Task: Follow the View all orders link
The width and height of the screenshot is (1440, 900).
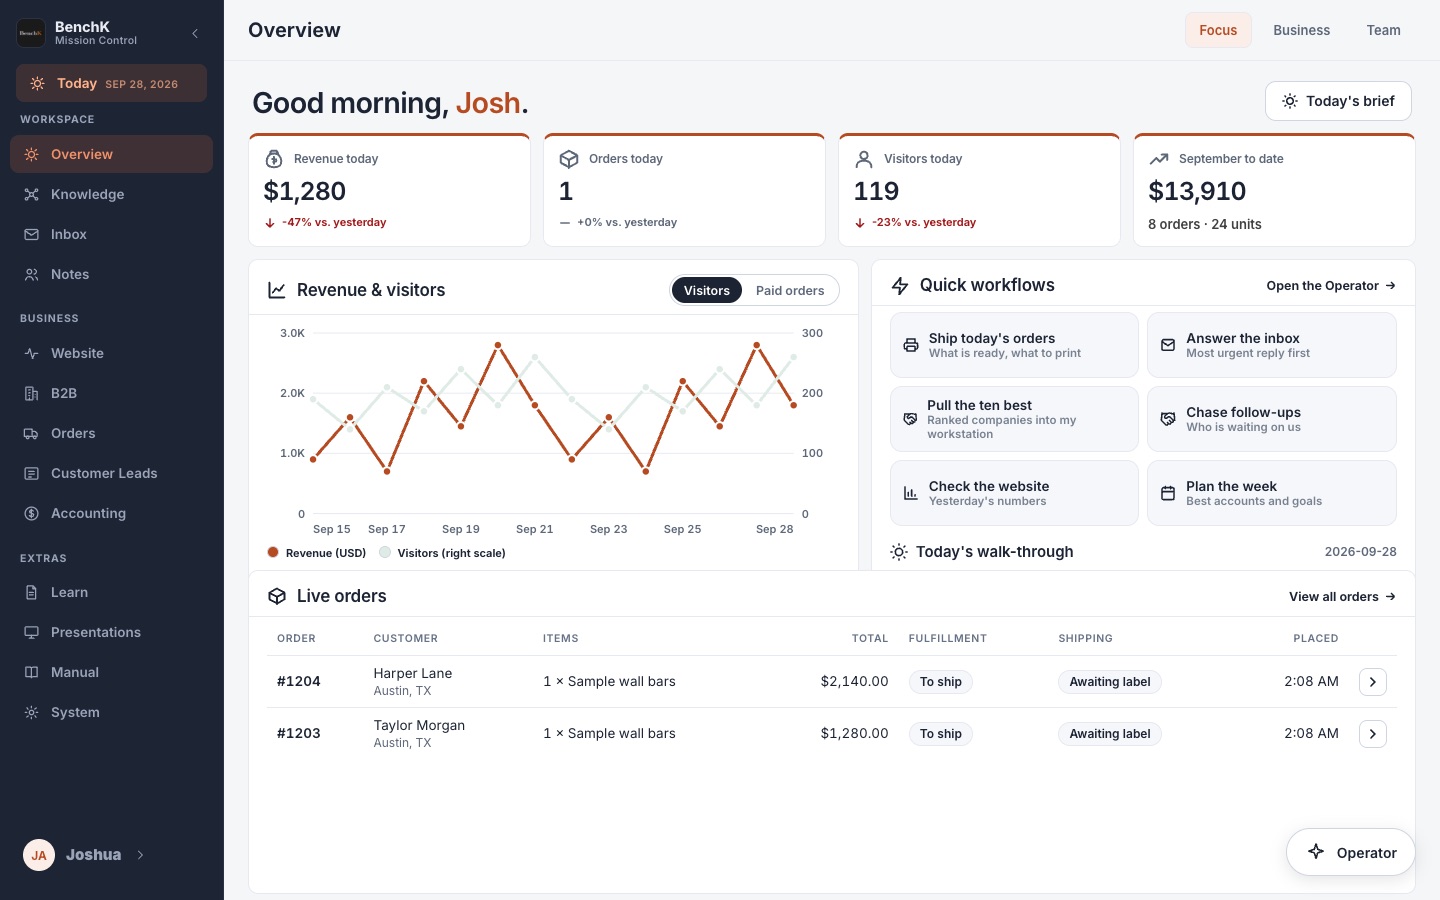Action: coord(1342,597)
